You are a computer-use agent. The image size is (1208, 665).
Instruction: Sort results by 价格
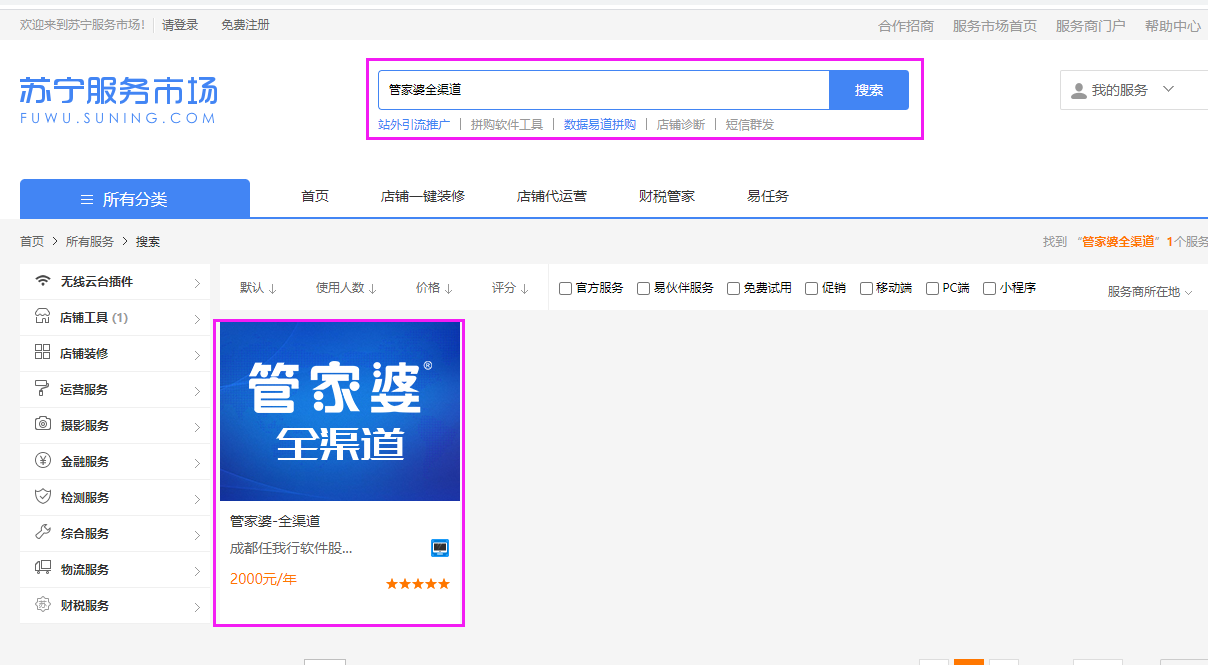434,288
